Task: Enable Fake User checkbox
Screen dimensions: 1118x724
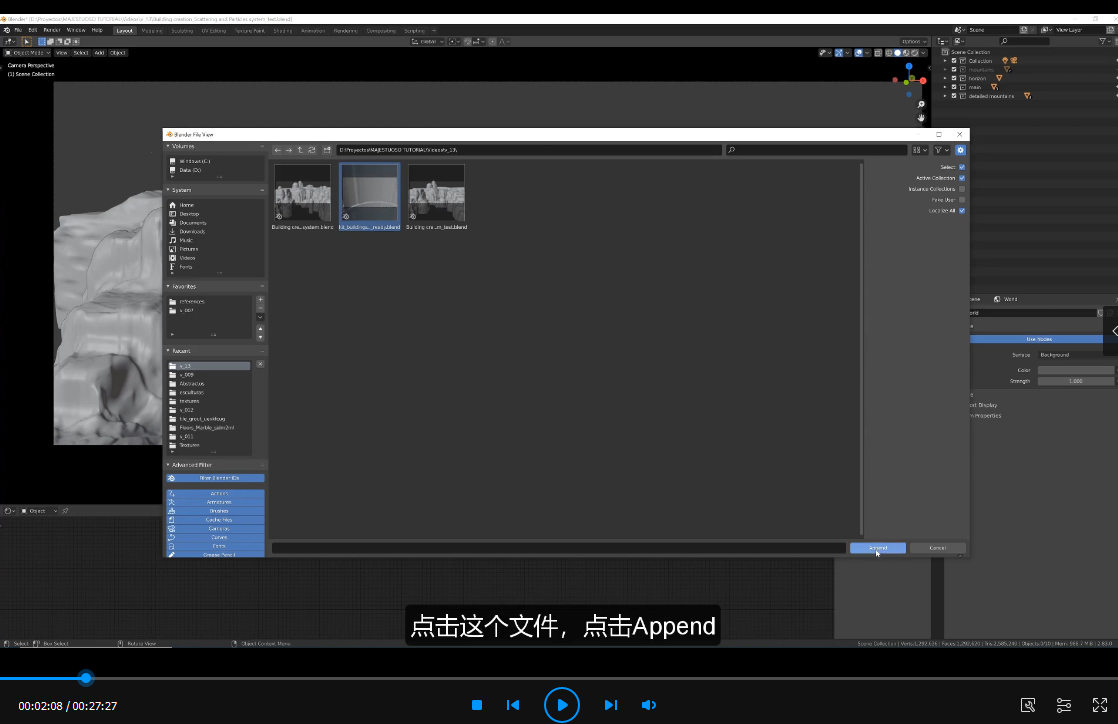Action: (x=962, y=200)
